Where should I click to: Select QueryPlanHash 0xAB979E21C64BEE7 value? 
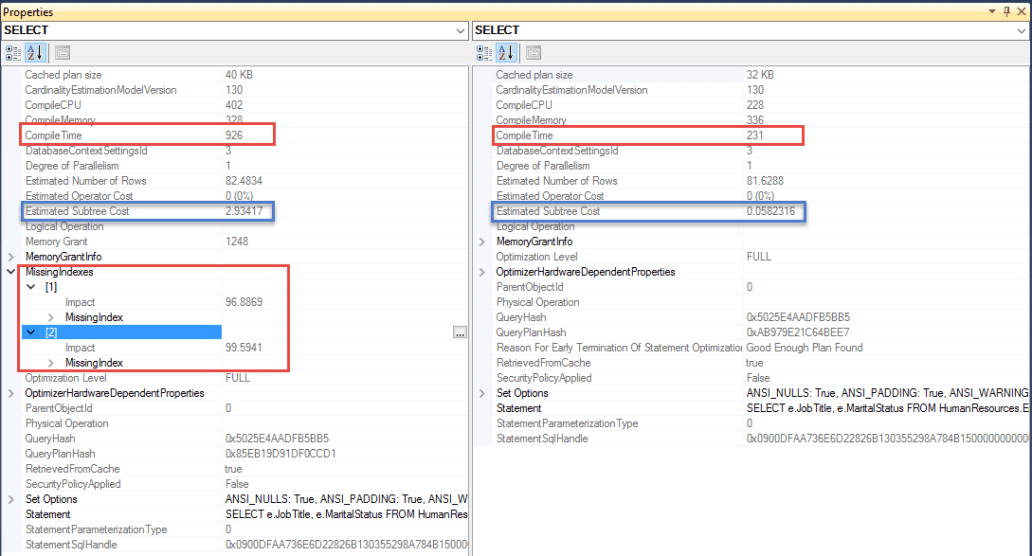tap(798, 332)
